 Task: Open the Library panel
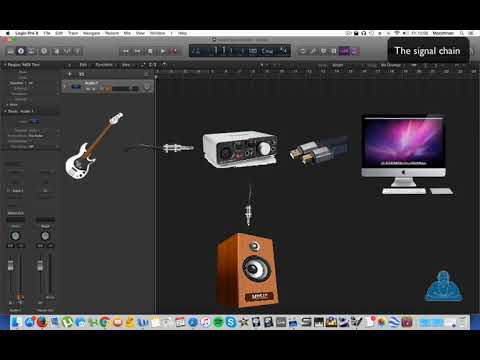[x=11, y=51]
